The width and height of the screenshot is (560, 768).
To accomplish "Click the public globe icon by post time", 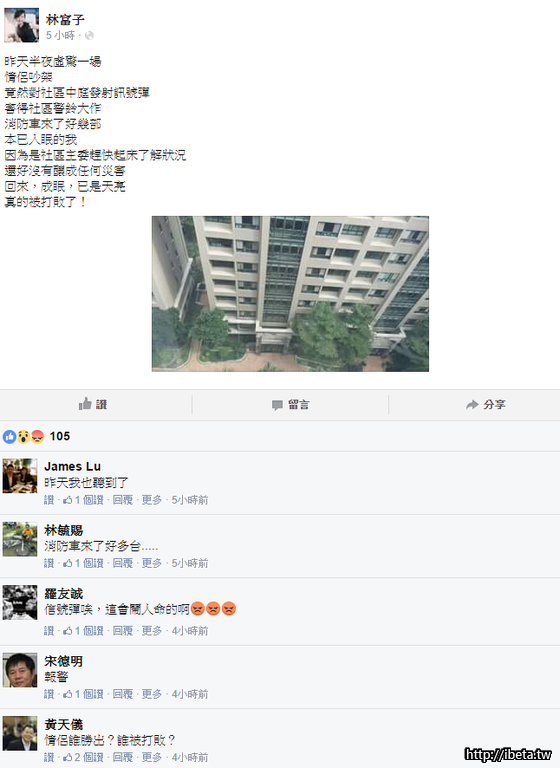I will coord(89,36).
